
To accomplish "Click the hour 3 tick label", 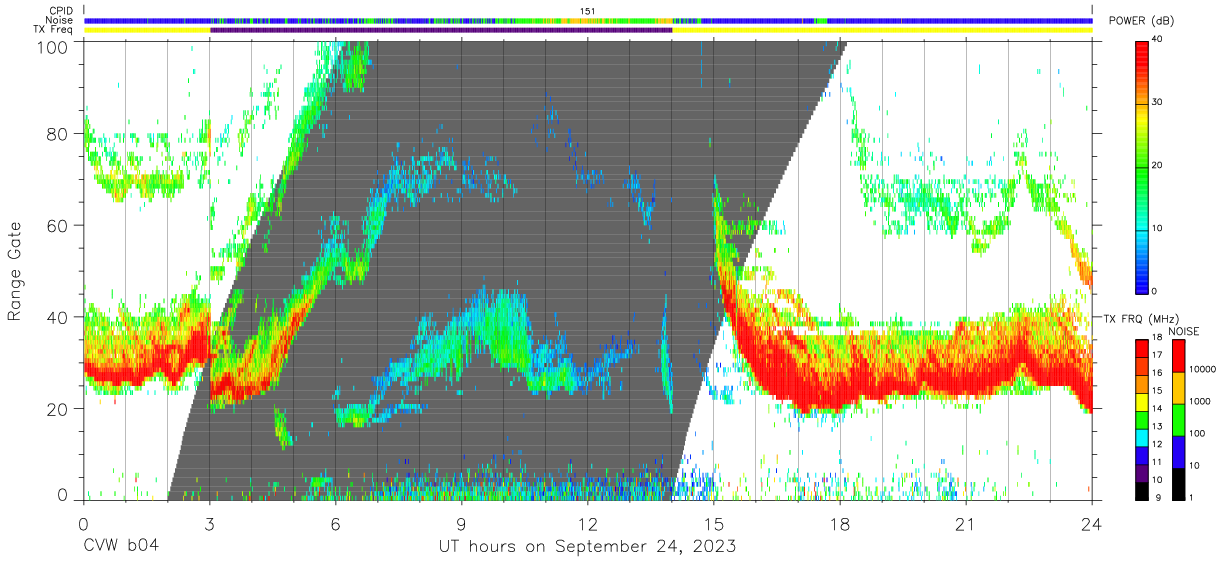I will (210, 523).
